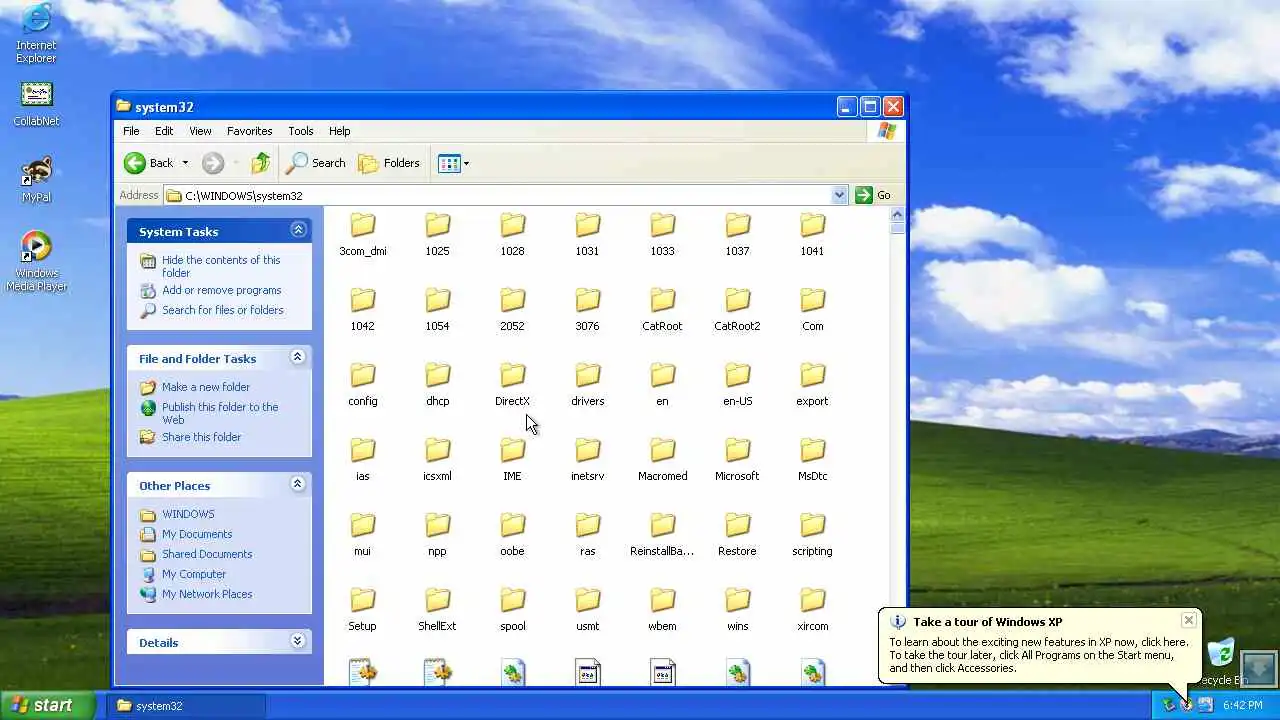
Task: Select the IME folder
Action: click(x=512, y=460)
